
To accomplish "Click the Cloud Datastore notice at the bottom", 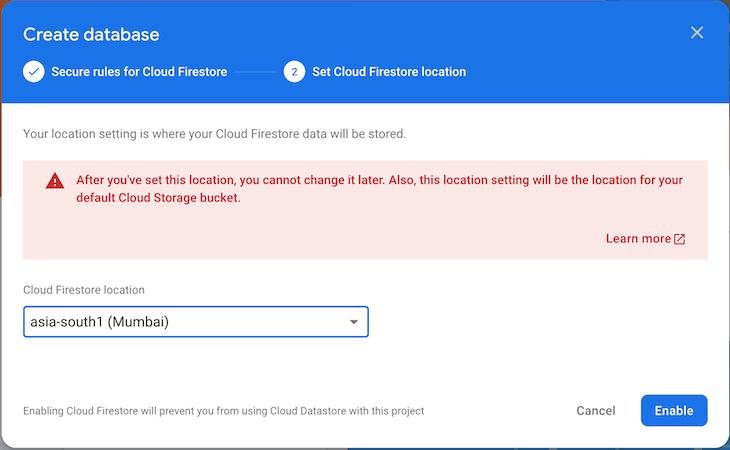I will click(223, 411).
